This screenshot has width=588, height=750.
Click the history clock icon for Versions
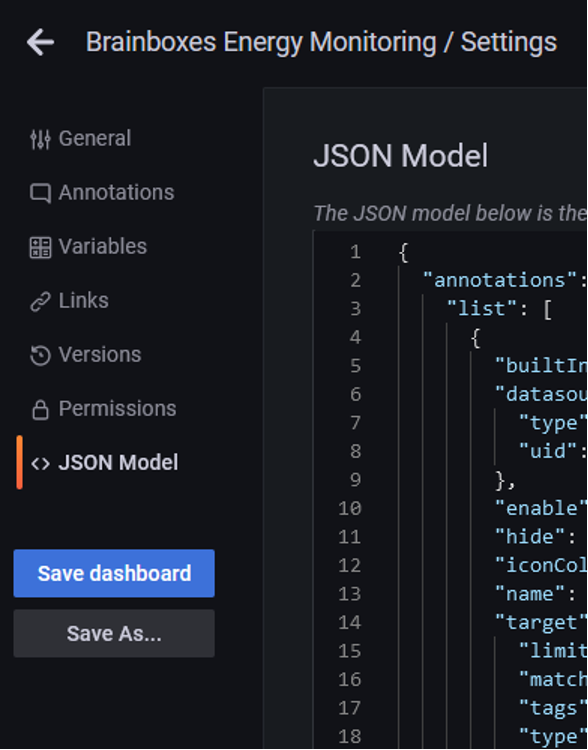40,355
